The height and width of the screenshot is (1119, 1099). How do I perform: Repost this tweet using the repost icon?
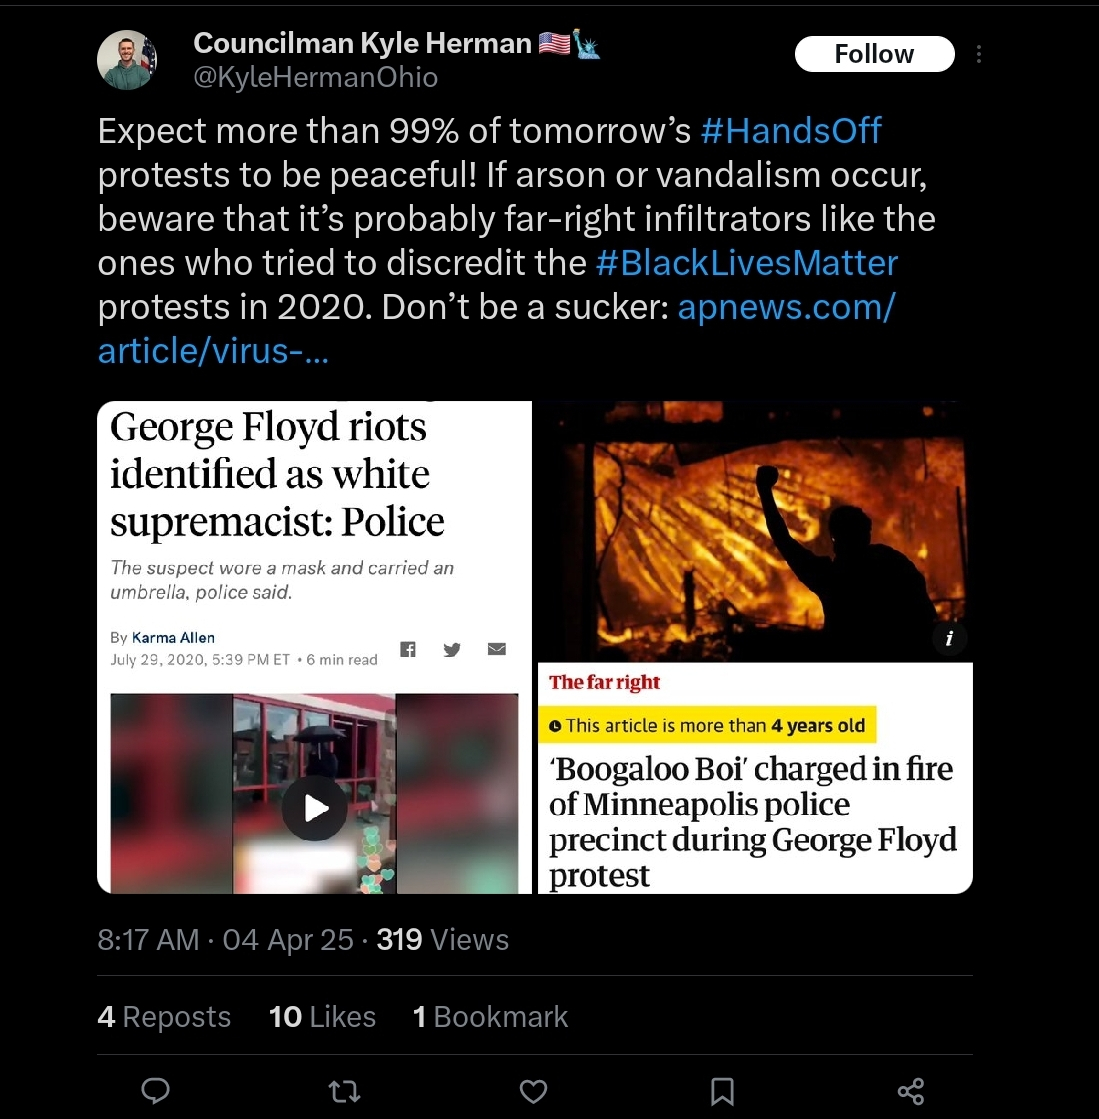[344, 1092]
